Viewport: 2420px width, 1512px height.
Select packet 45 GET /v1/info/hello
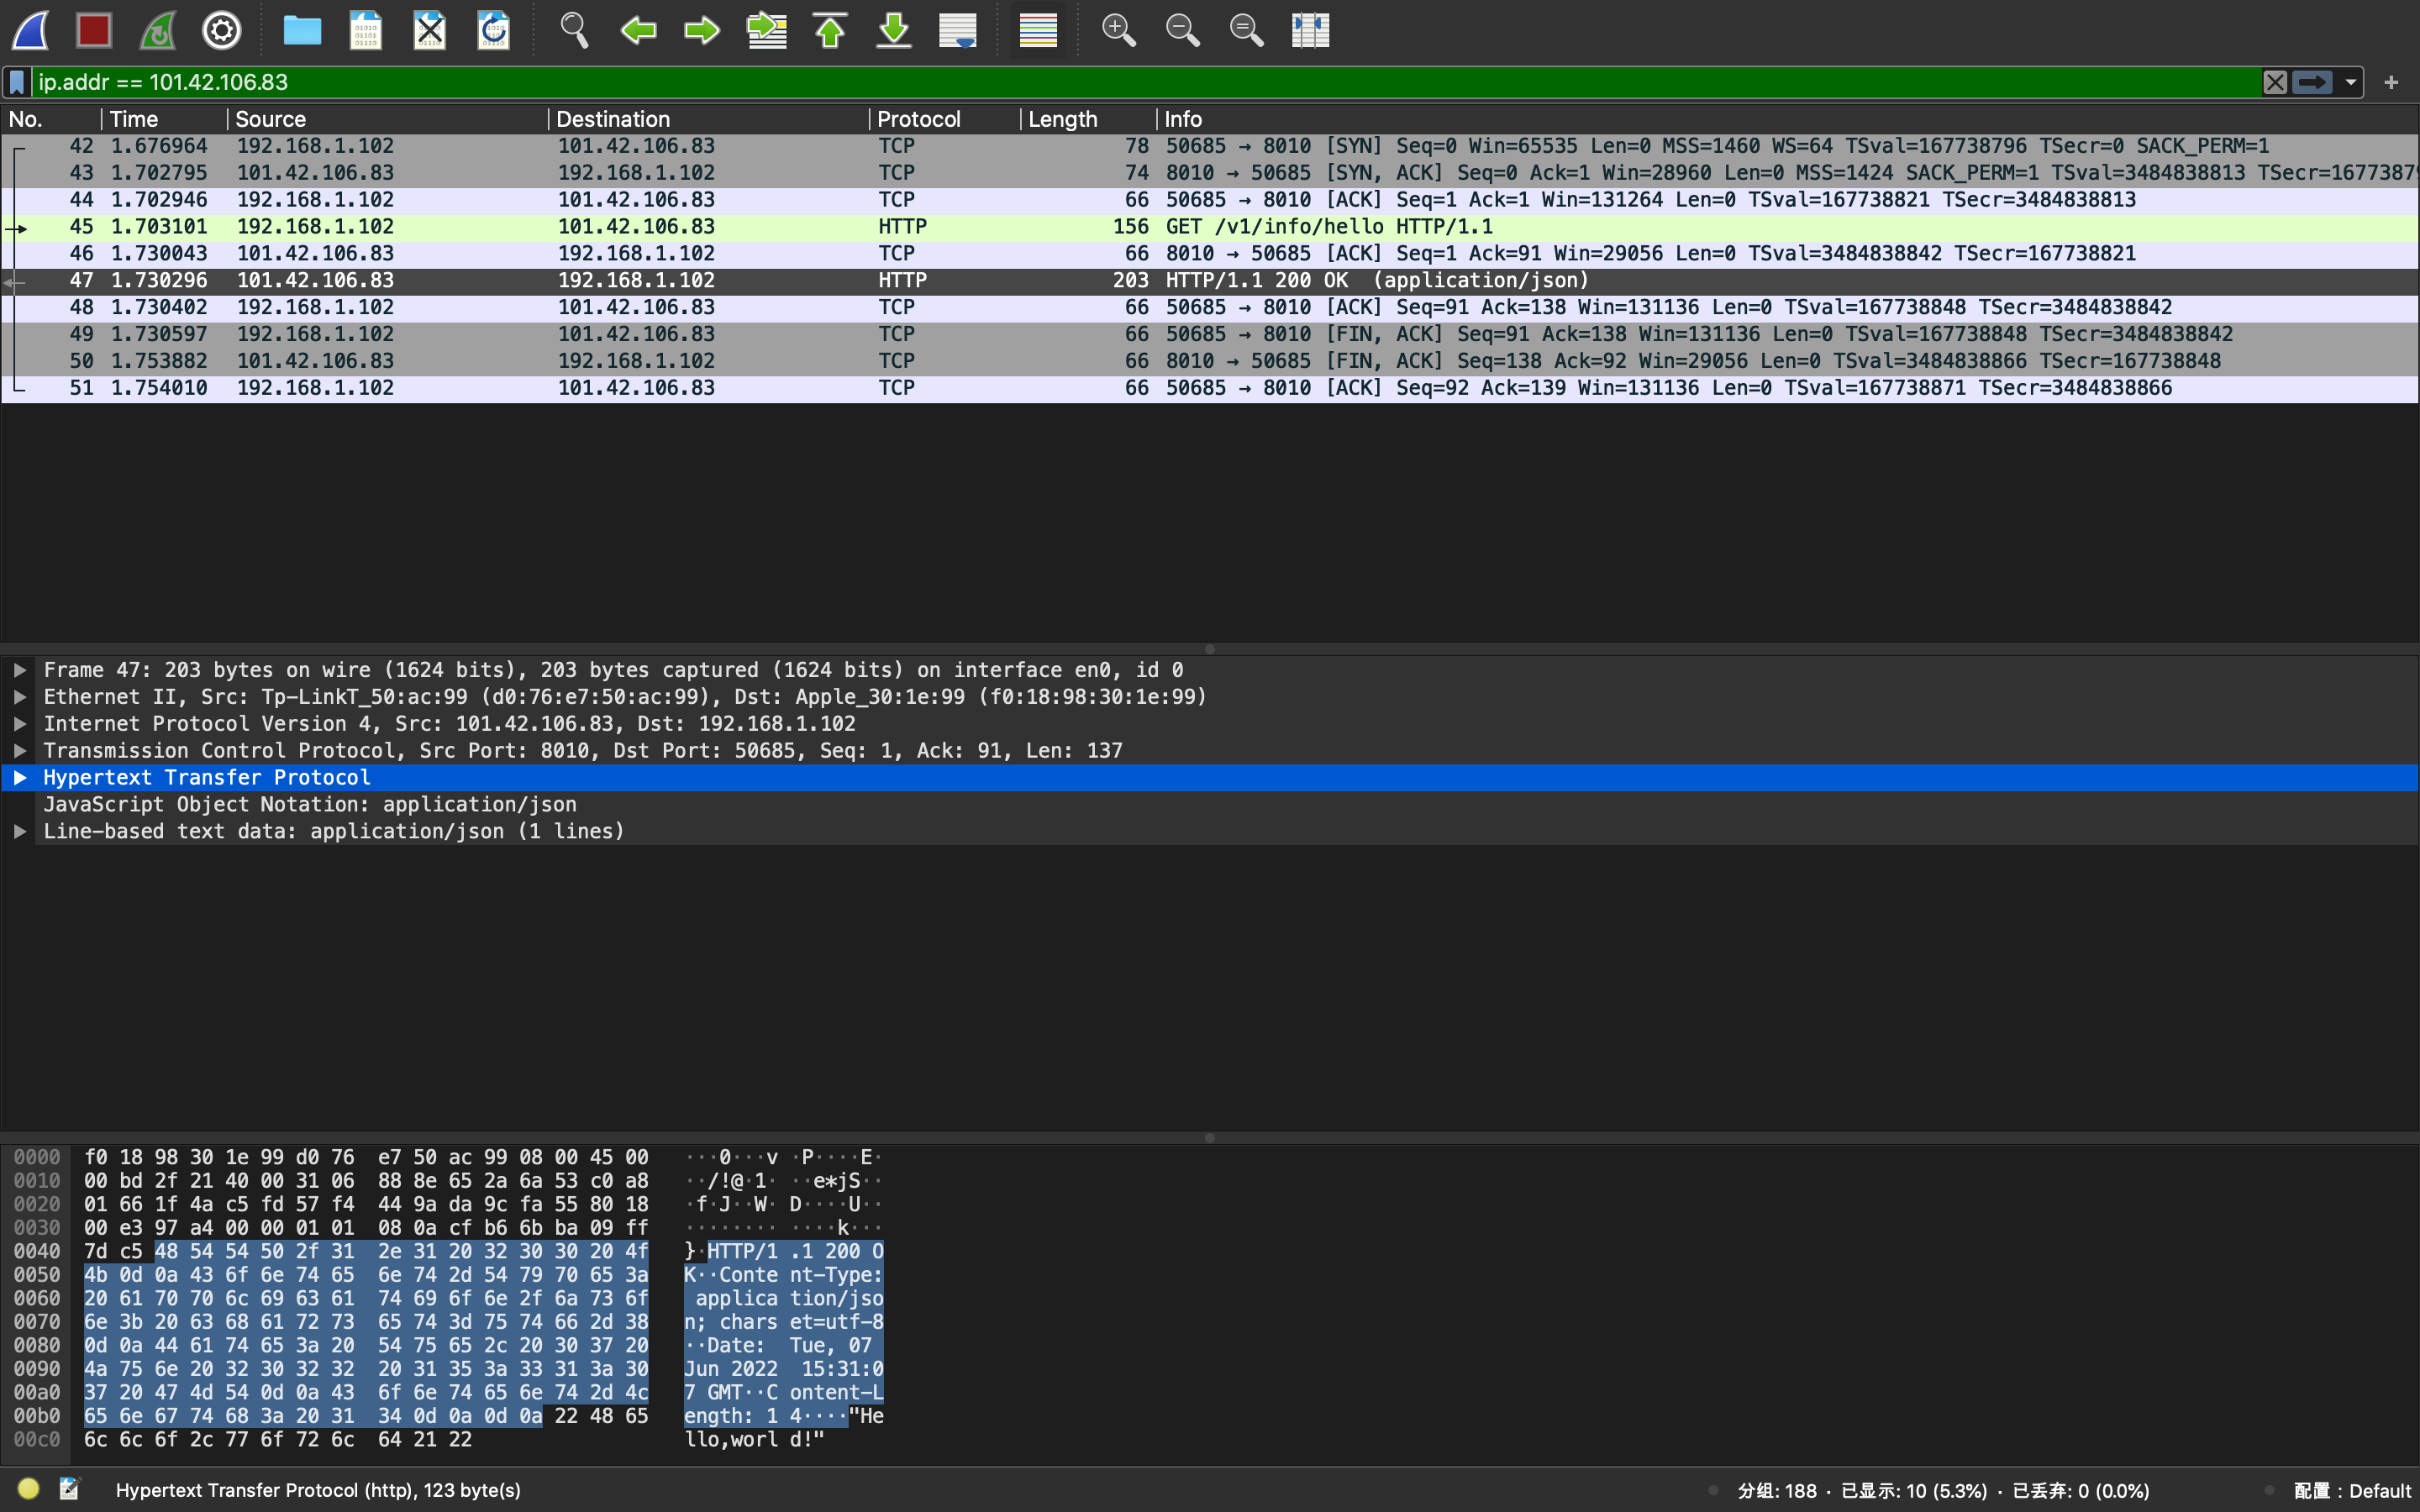click(1210, 227)
